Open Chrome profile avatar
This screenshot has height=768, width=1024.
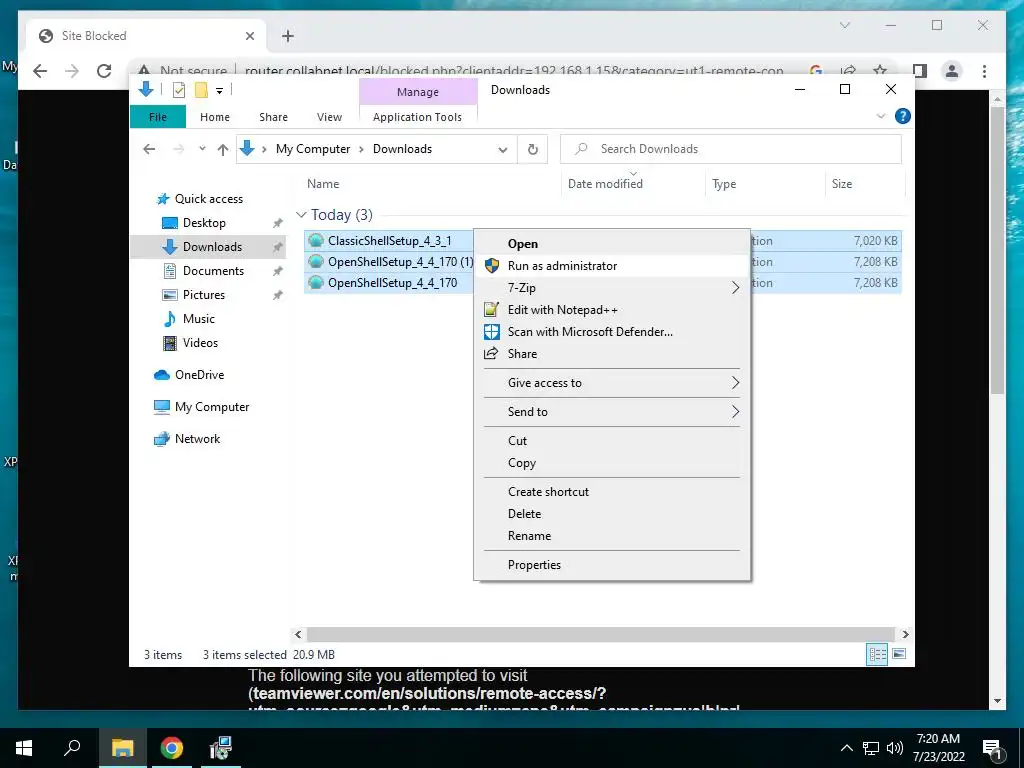click(x=952, y=71)
